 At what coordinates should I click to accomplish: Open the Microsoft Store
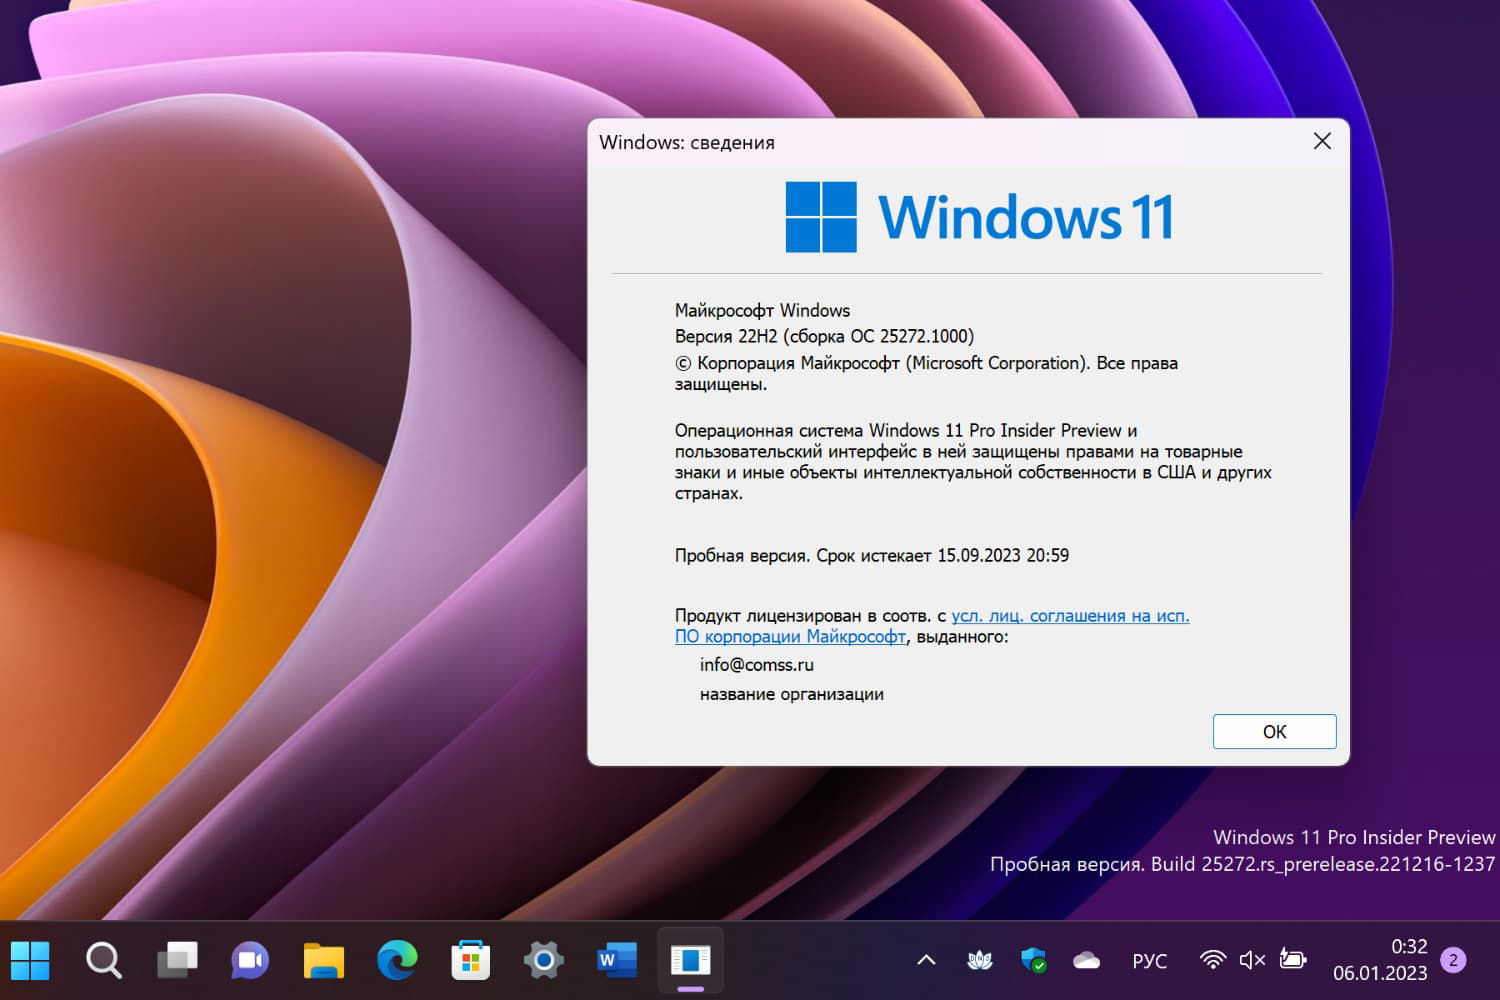point(470,960)
